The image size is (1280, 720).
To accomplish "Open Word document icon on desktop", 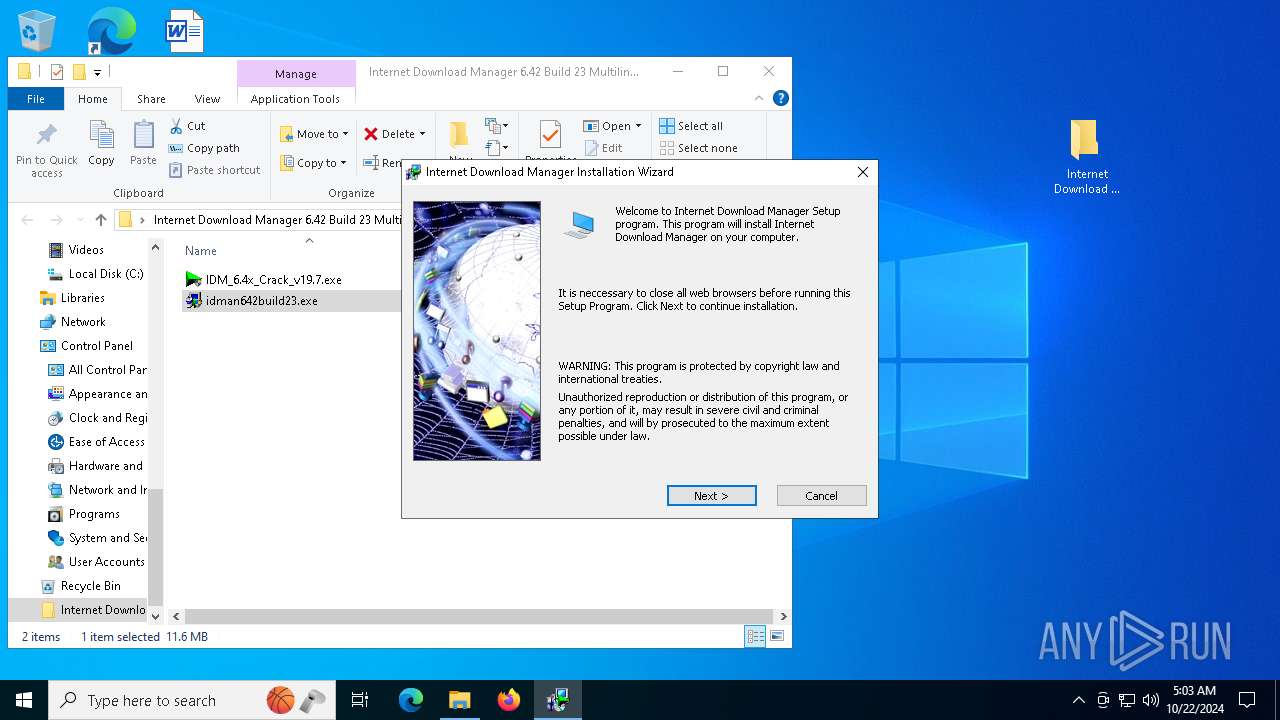I will (x=184, y=31).
